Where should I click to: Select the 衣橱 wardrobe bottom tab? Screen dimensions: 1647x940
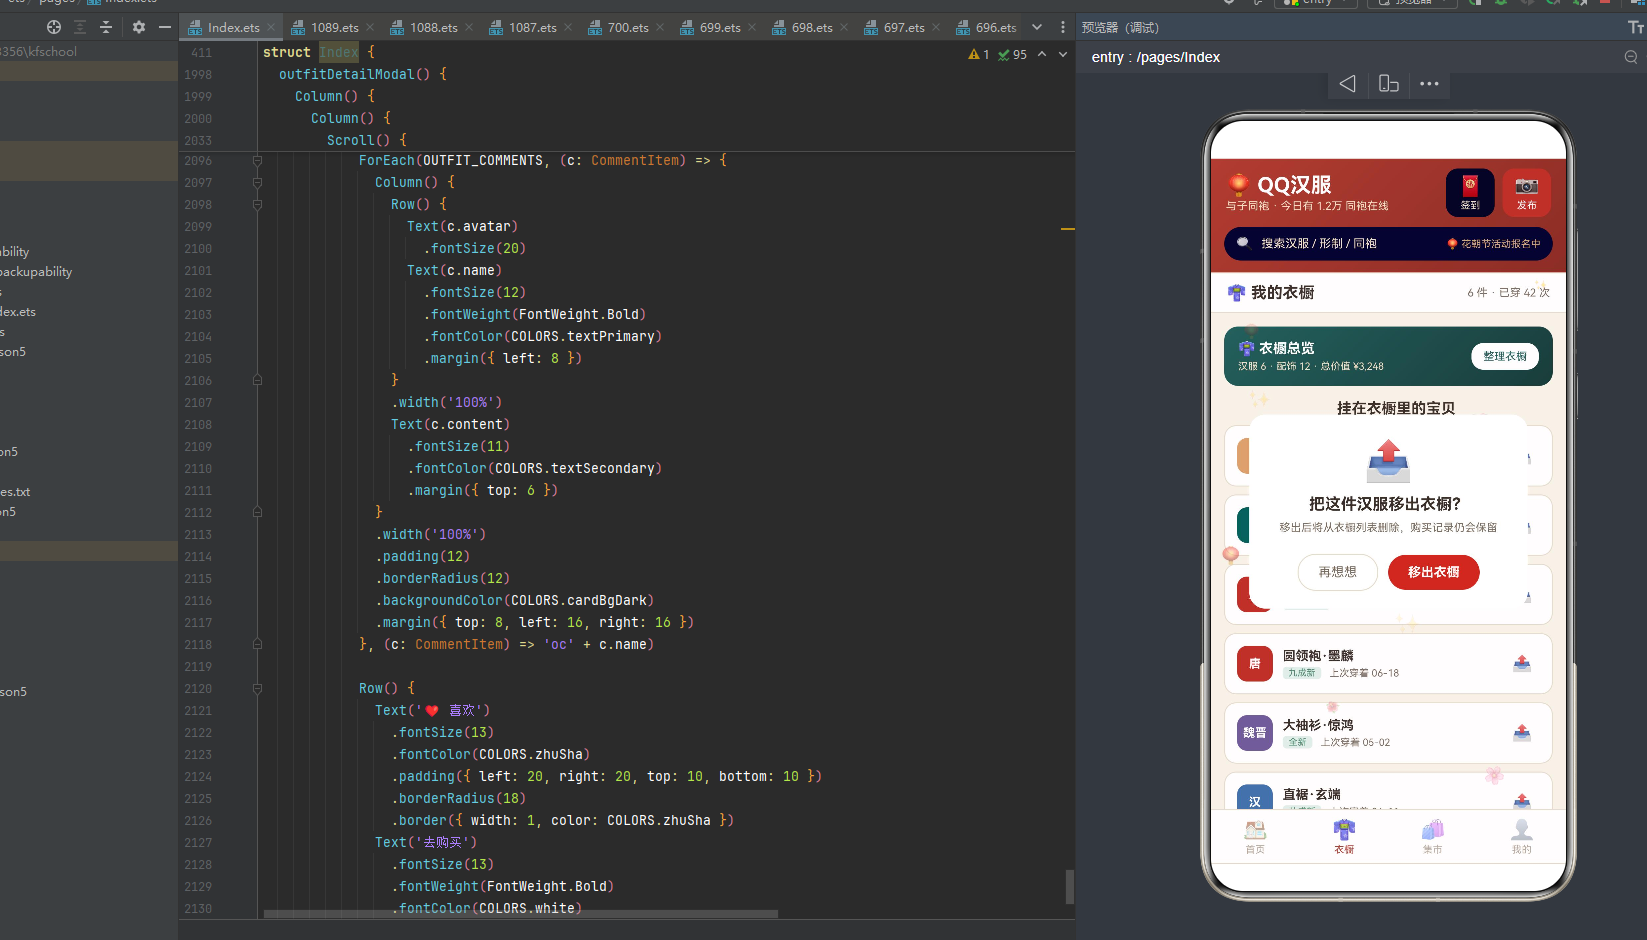[x=1344, y=837]
